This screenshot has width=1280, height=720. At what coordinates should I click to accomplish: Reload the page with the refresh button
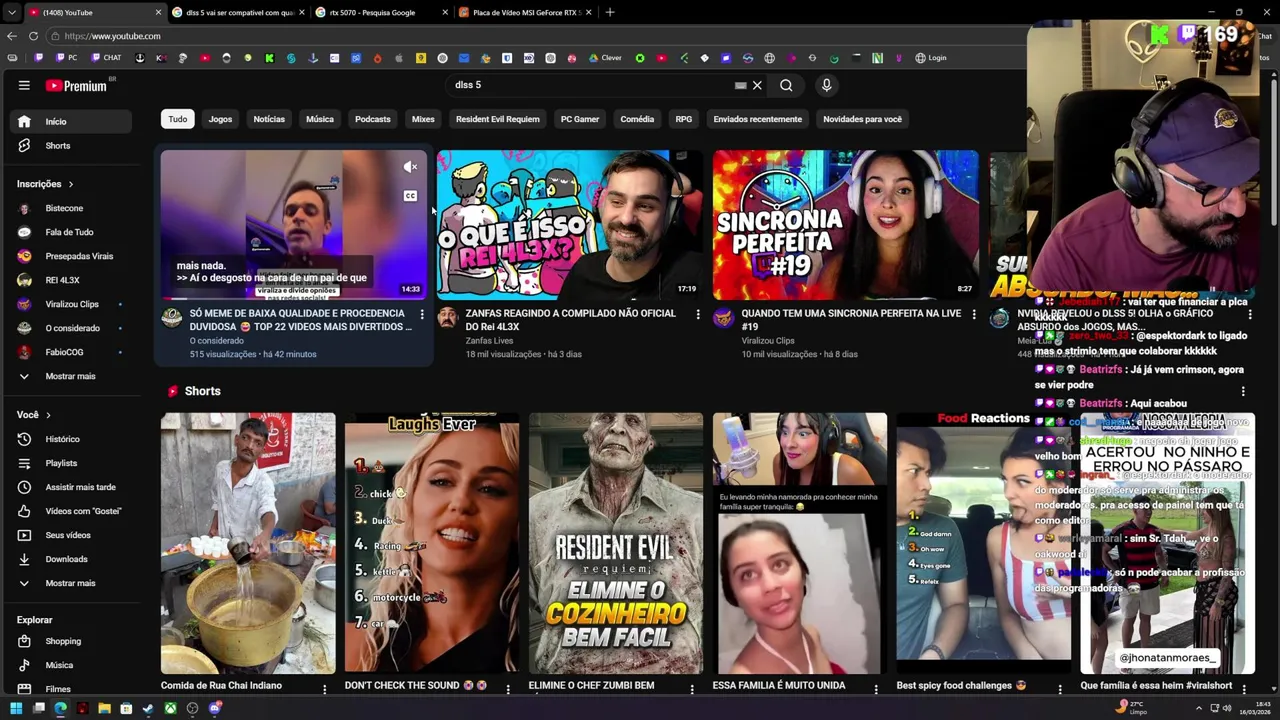click(33, 36)
